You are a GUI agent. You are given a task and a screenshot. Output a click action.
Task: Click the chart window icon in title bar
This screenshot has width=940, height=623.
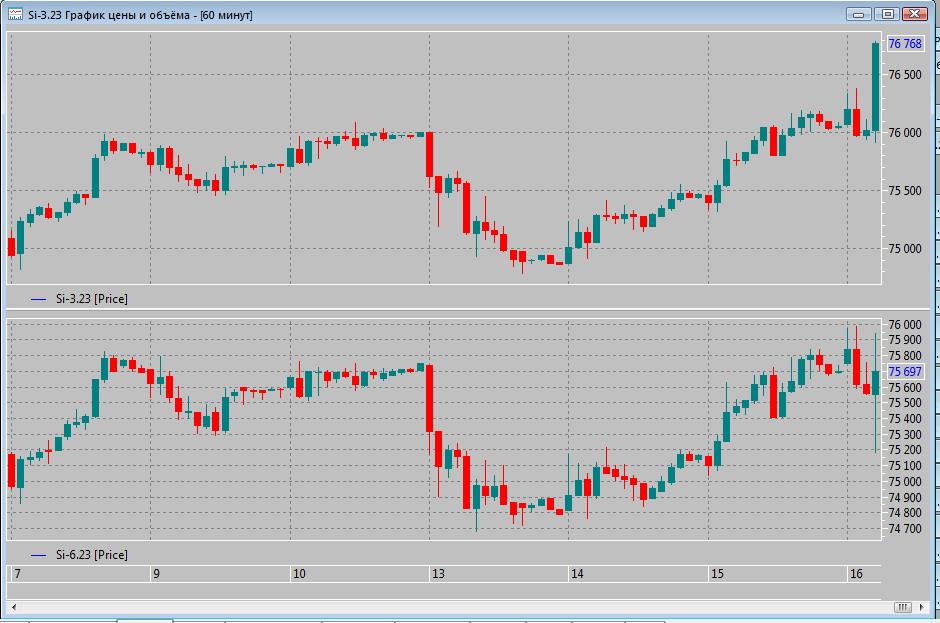[x=15, y=14]
